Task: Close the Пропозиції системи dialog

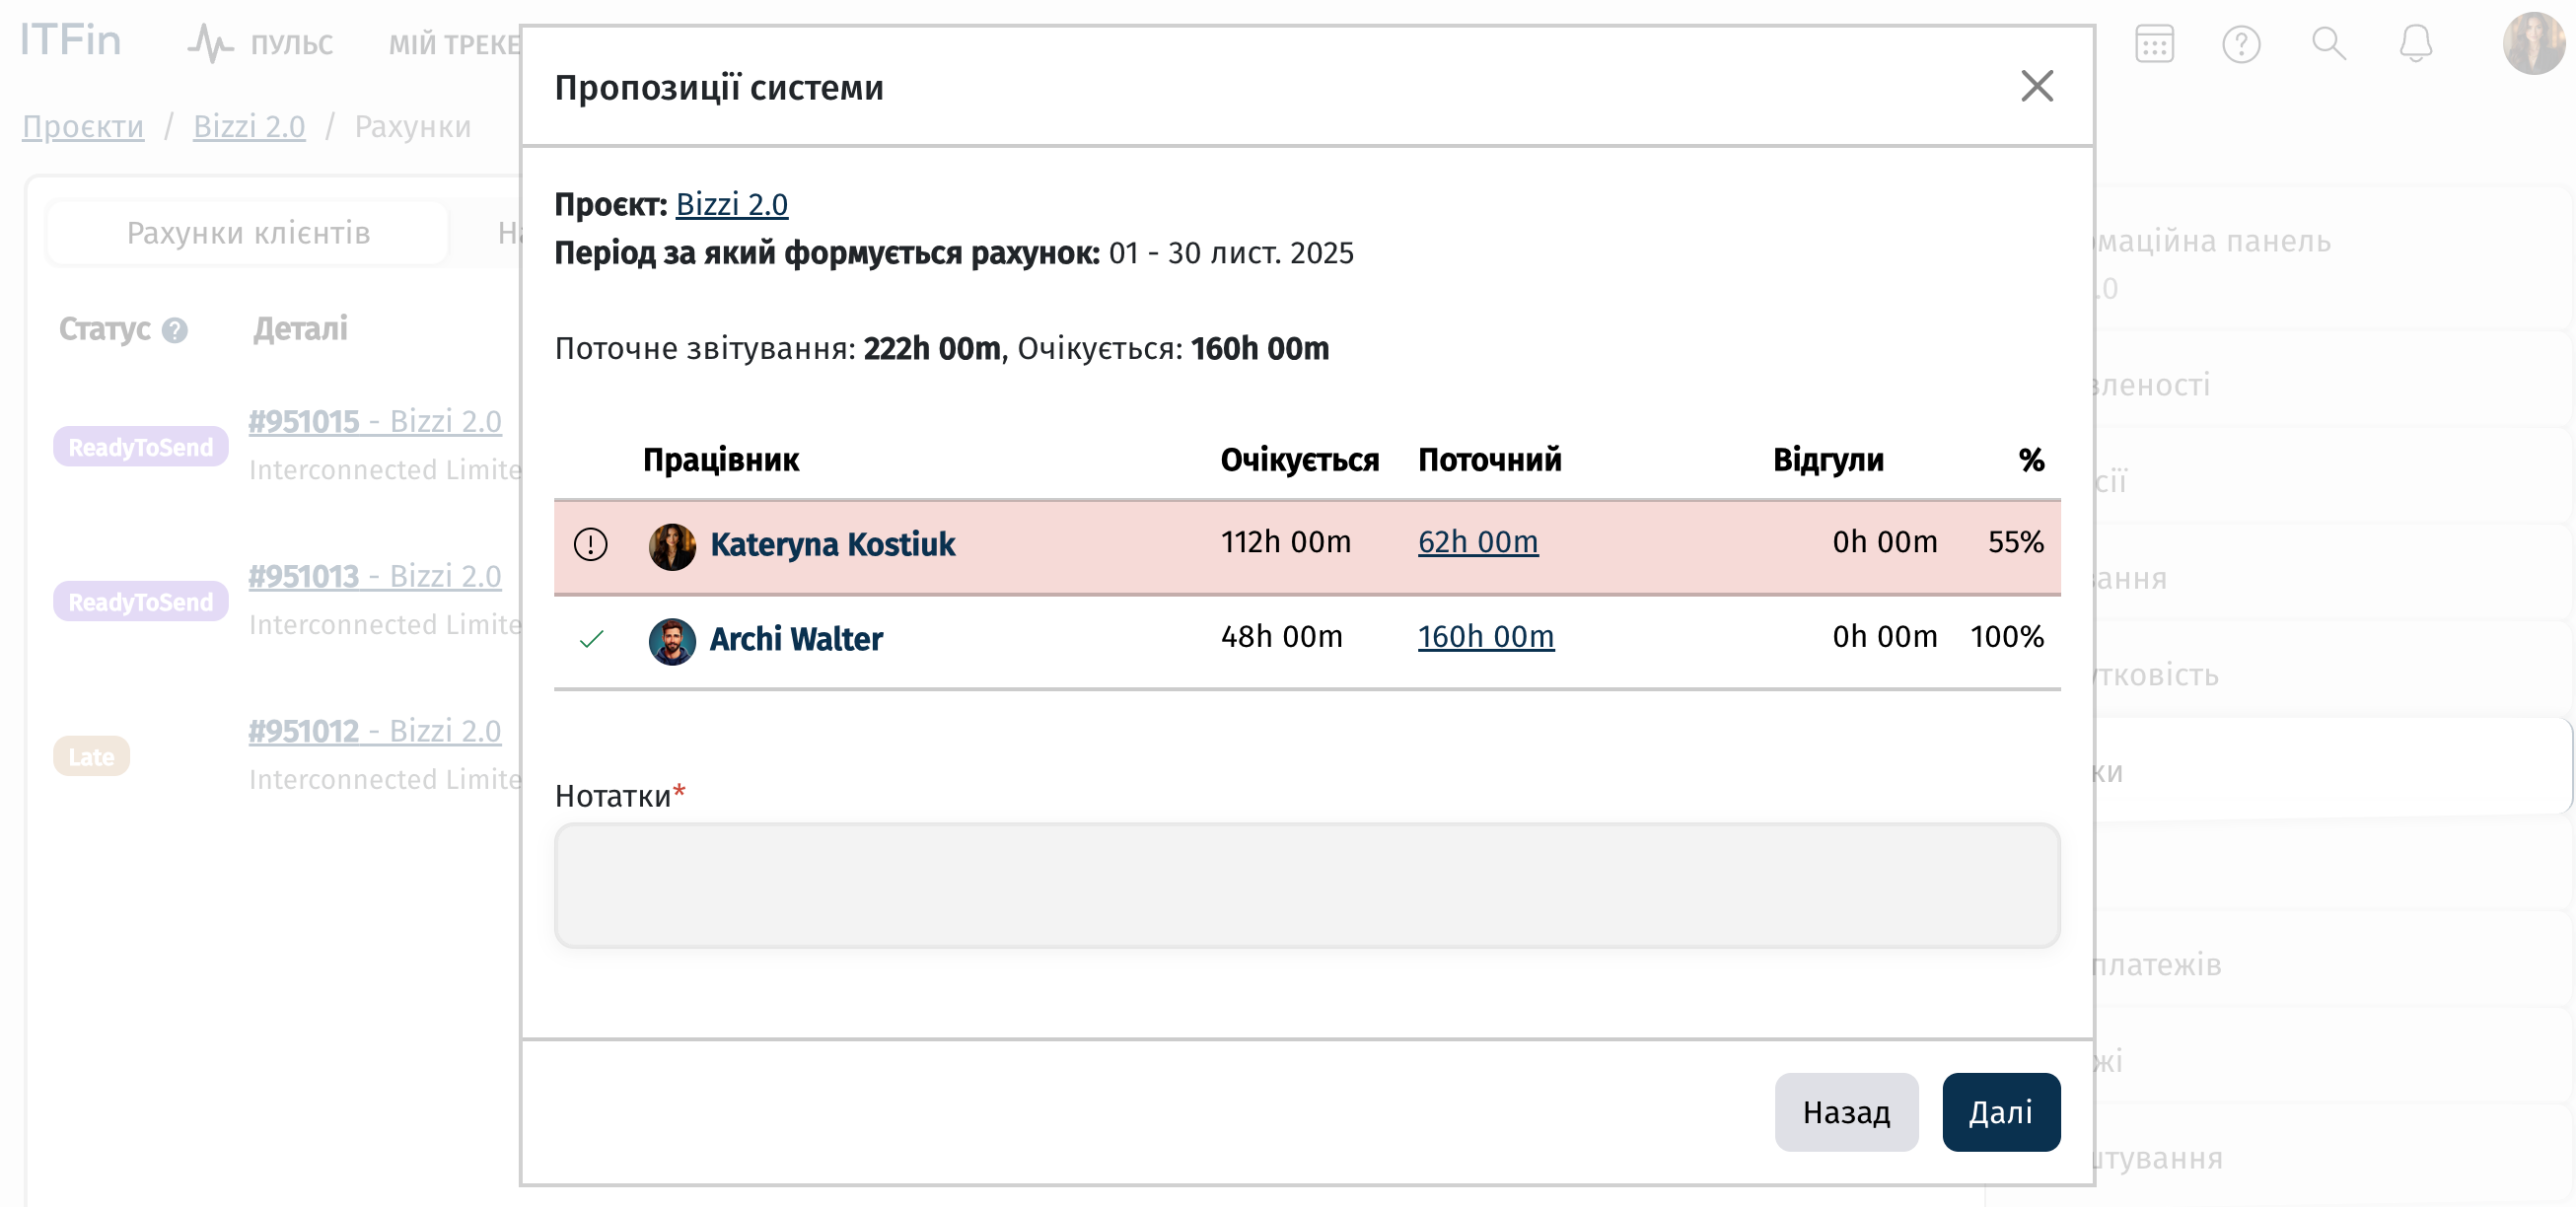Action: (x=2036, y=86)
